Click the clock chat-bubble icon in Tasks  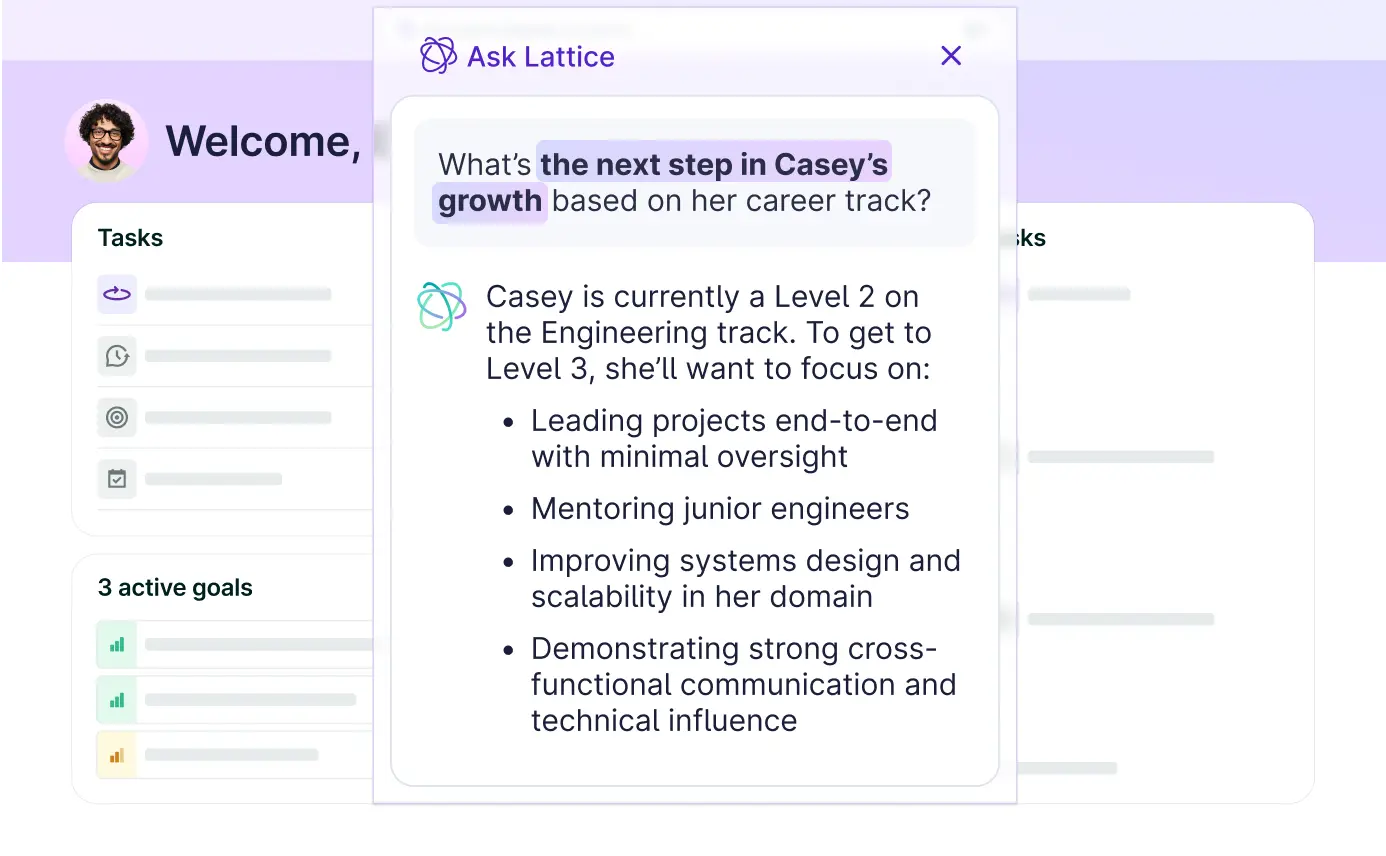117,356
